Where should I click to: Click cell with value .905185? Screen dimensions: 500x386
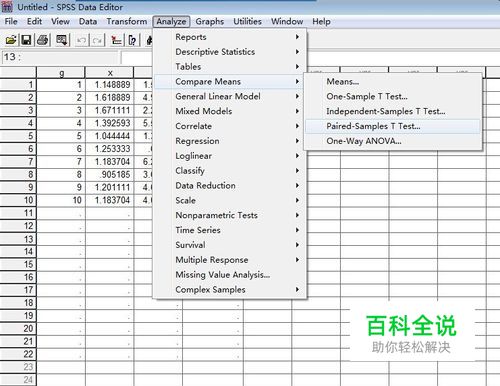(x=110, y=174)
